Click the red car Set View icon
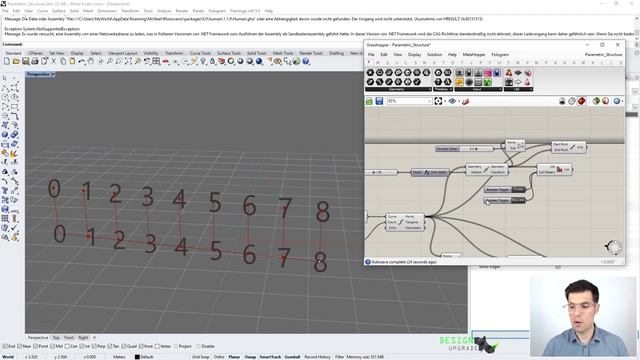The height and width of the screenshot is (360, 640). point(166,61)
